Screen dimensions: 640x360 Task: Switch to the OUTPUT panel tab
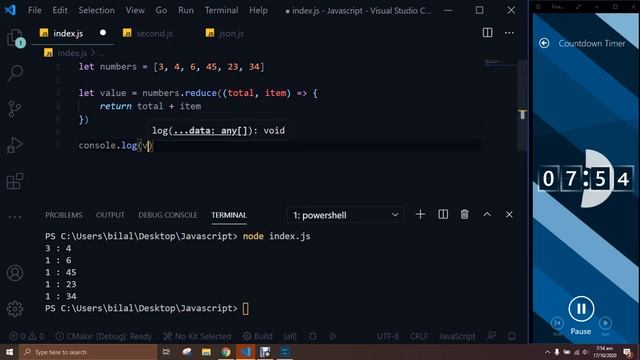click(x=110, y=215)
